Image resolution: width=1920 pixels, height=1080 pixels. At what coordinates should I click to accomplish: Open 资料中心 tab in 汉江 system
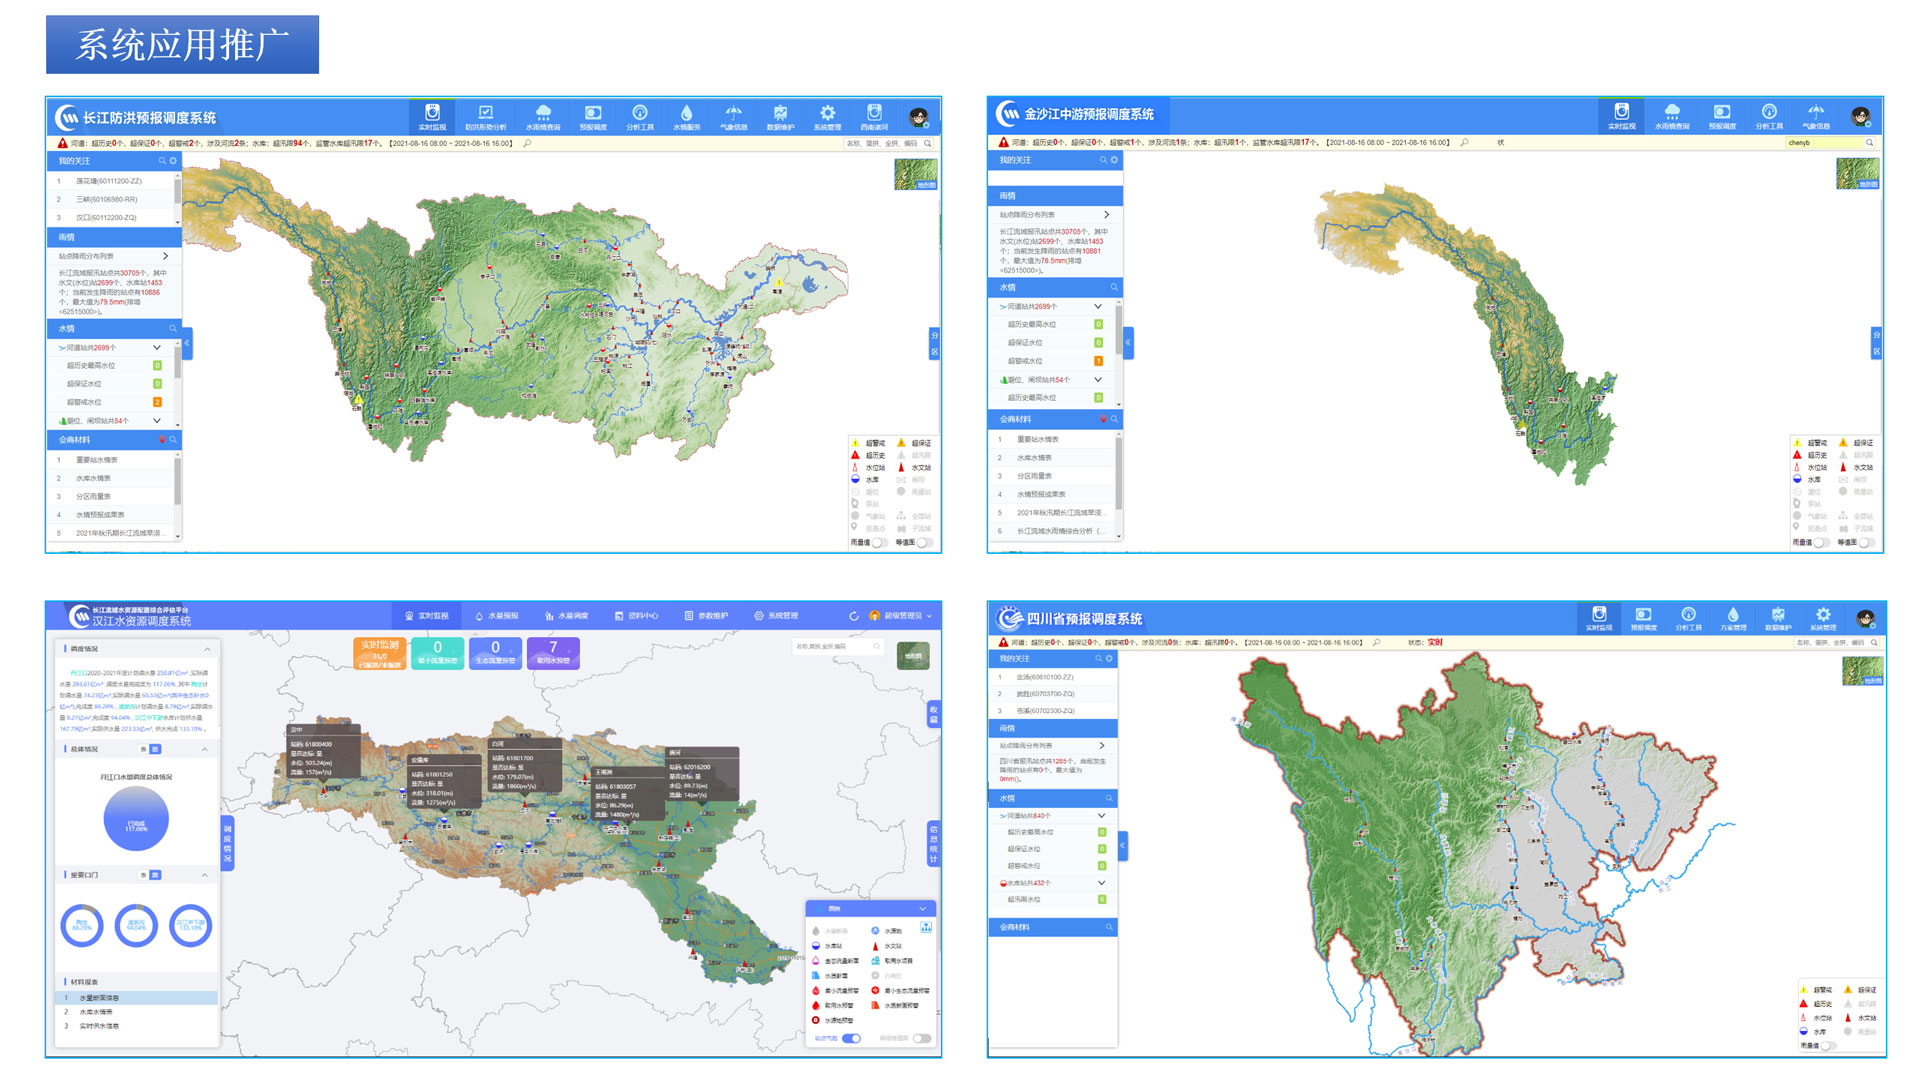636,616
